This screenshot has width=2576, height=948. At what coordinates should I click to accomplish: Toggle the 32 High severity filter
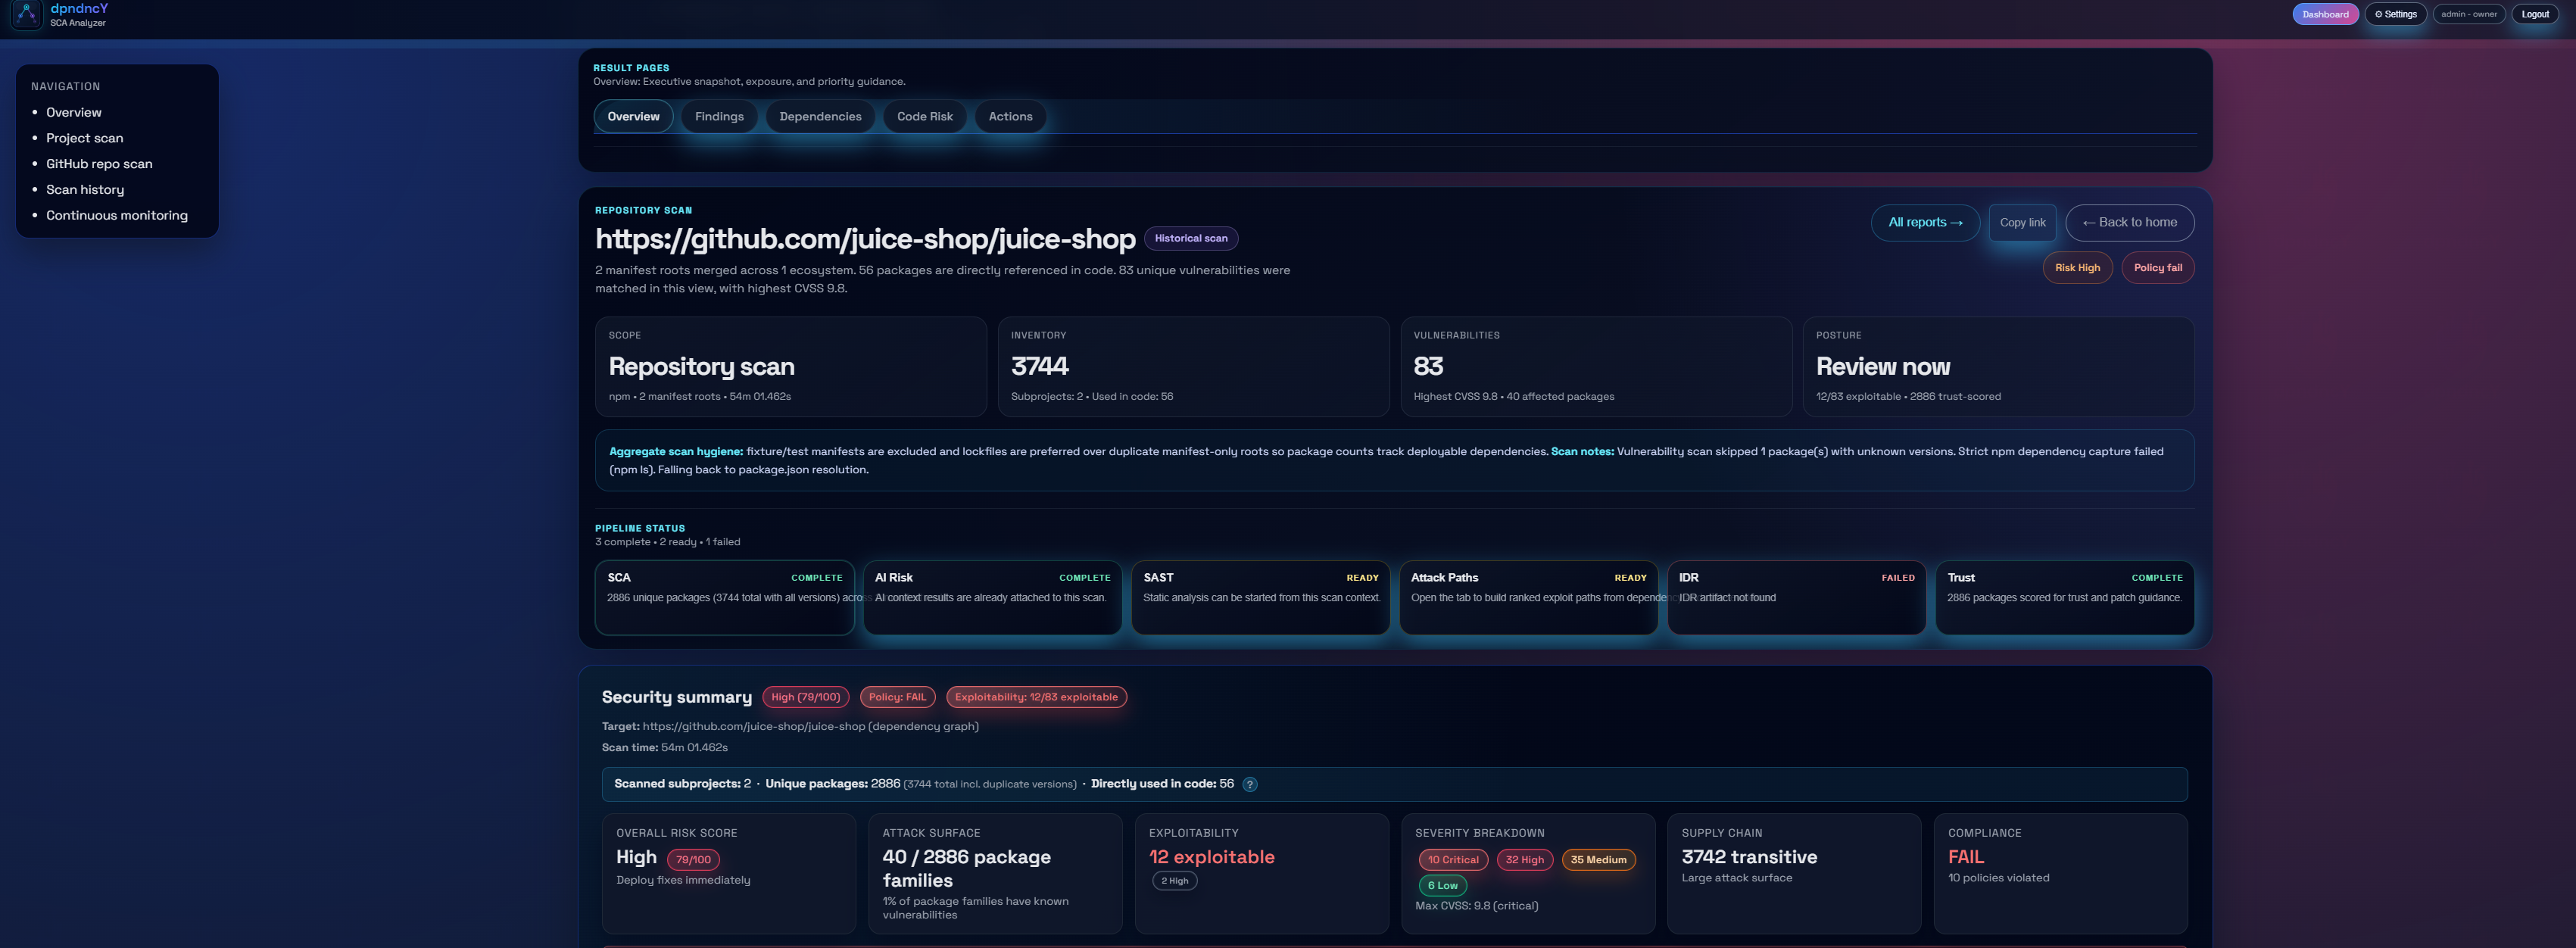click(x=1524, y=859)
